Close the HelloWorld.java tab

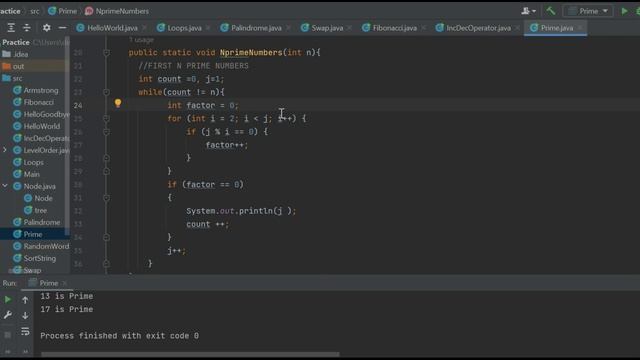tap(145, 28)
